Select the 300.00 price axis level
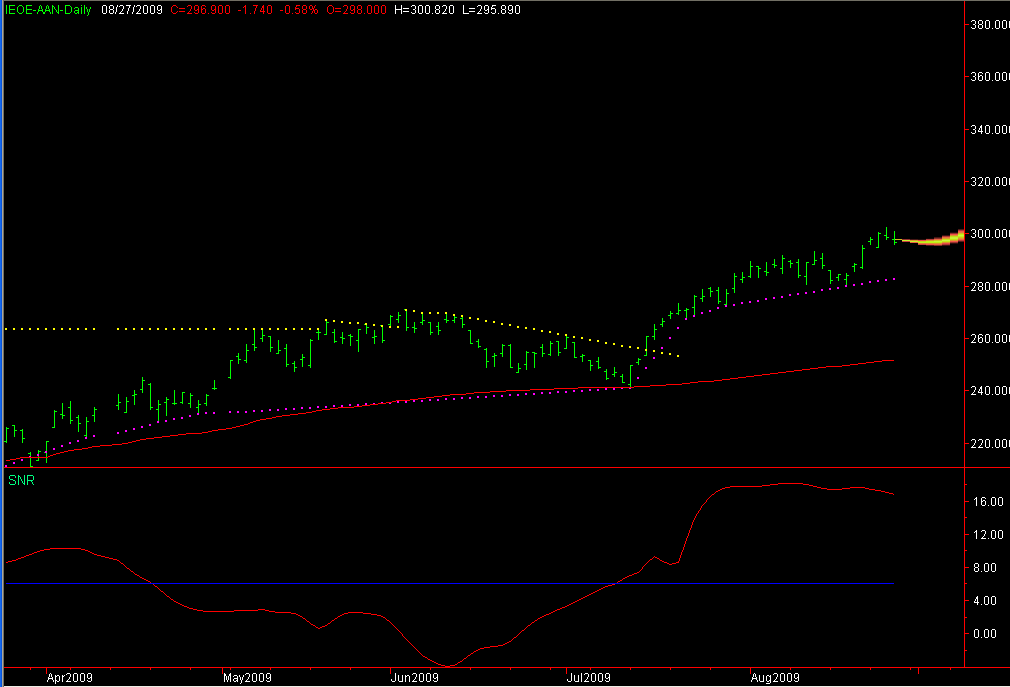1010x687 pixels. pos(987,234)
